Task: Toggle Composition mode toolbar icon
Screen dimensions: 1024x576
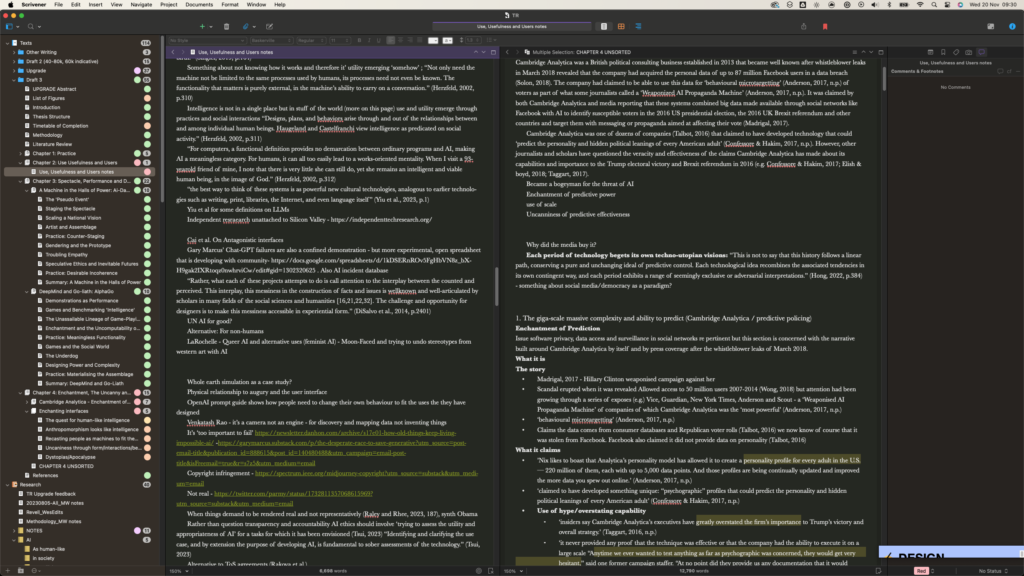Action: pyautogui.click(x=991, y=27)
